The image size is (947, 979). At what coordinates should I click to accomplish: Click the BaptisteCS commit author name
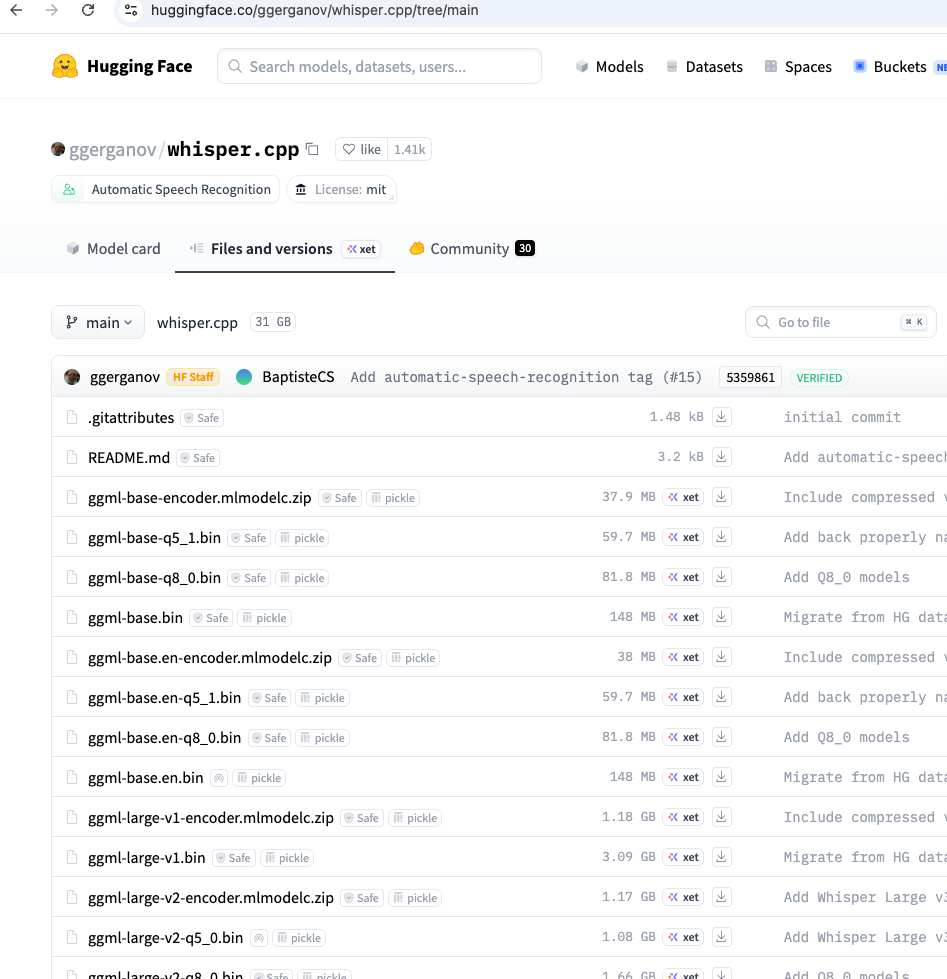298,377
